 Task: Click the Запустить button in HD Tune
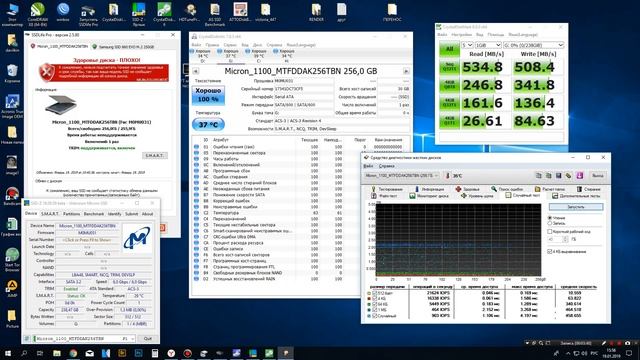[576, 207]
